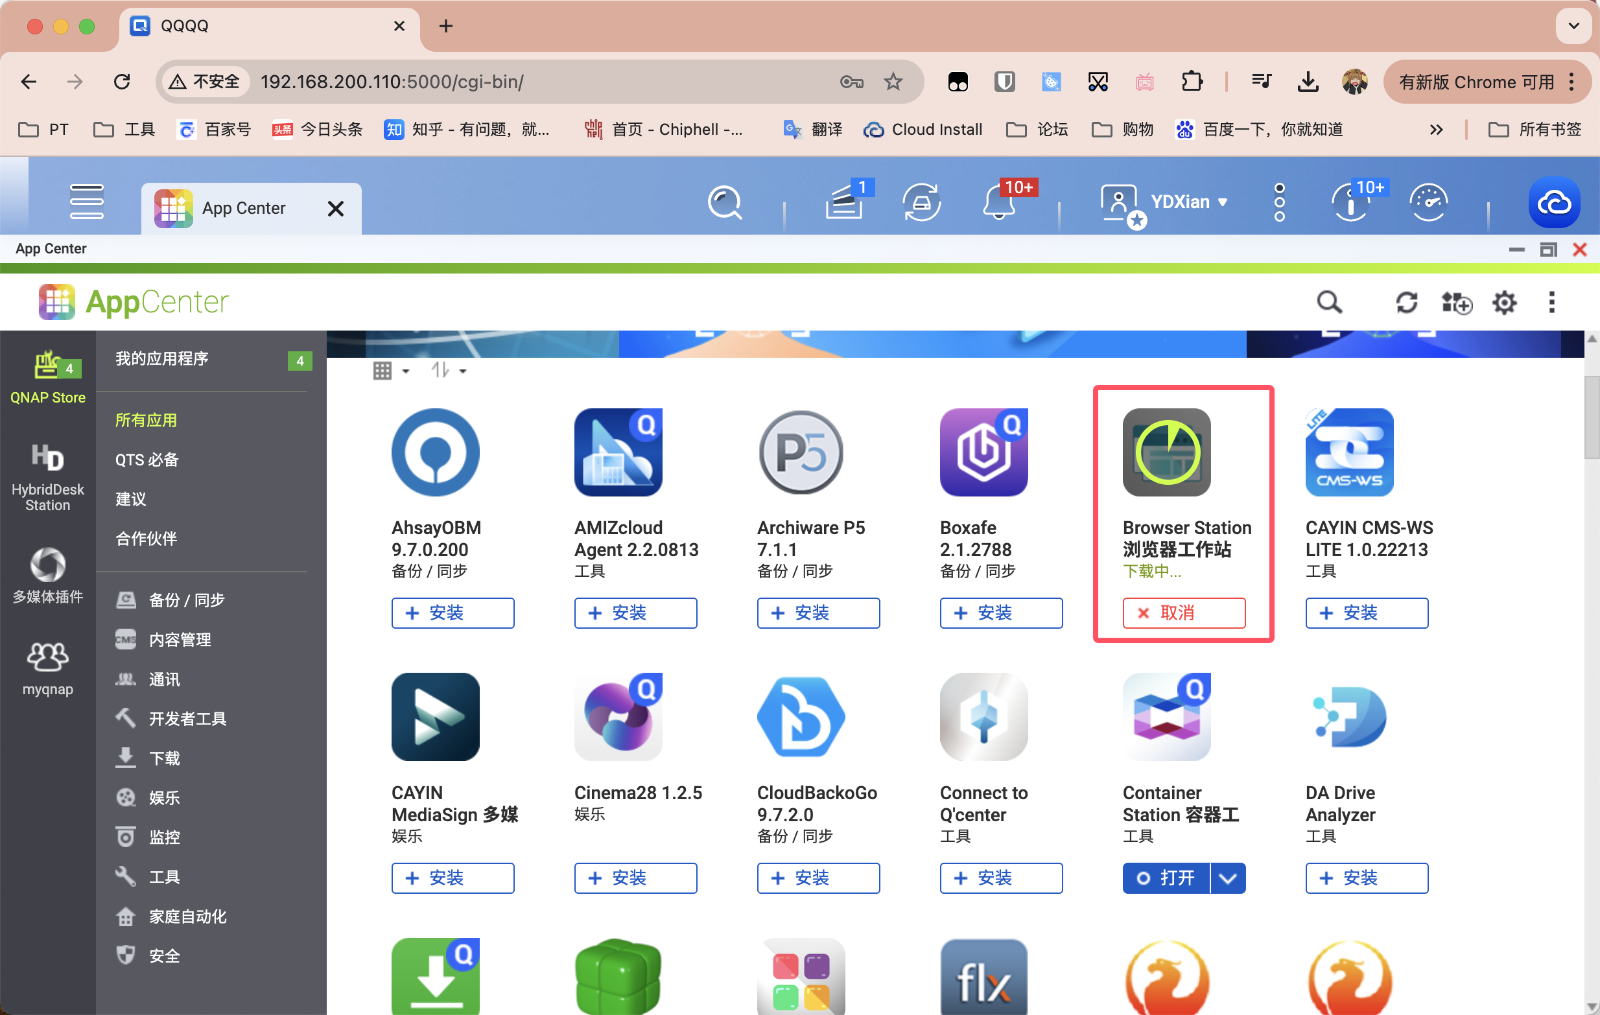The image size is (1600, 1015).
Task: Open the sort order dropdown
Action: click(447, 370)
